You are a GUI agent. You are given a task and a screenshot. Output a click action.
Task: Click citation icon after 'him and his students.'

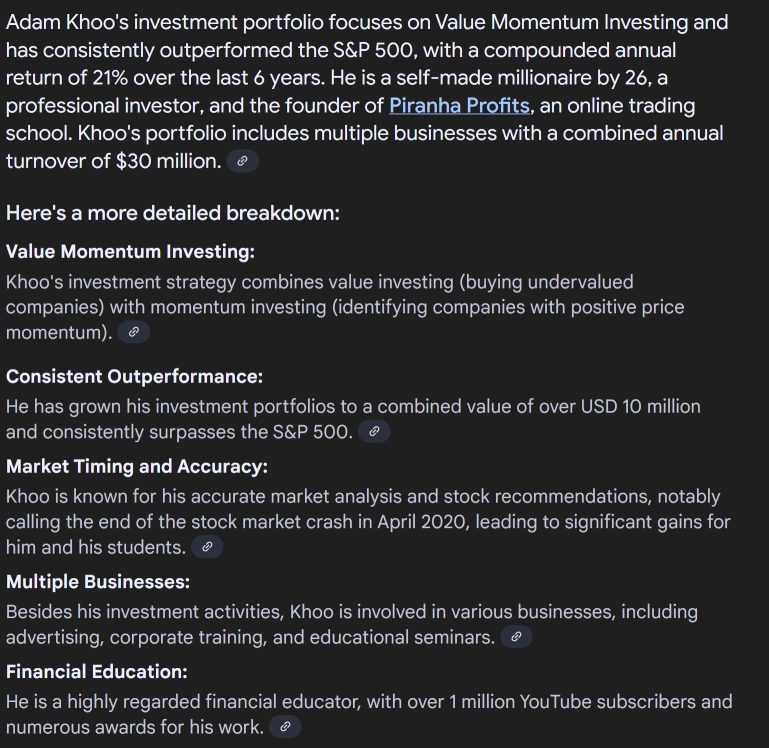(x=207, y=547)
